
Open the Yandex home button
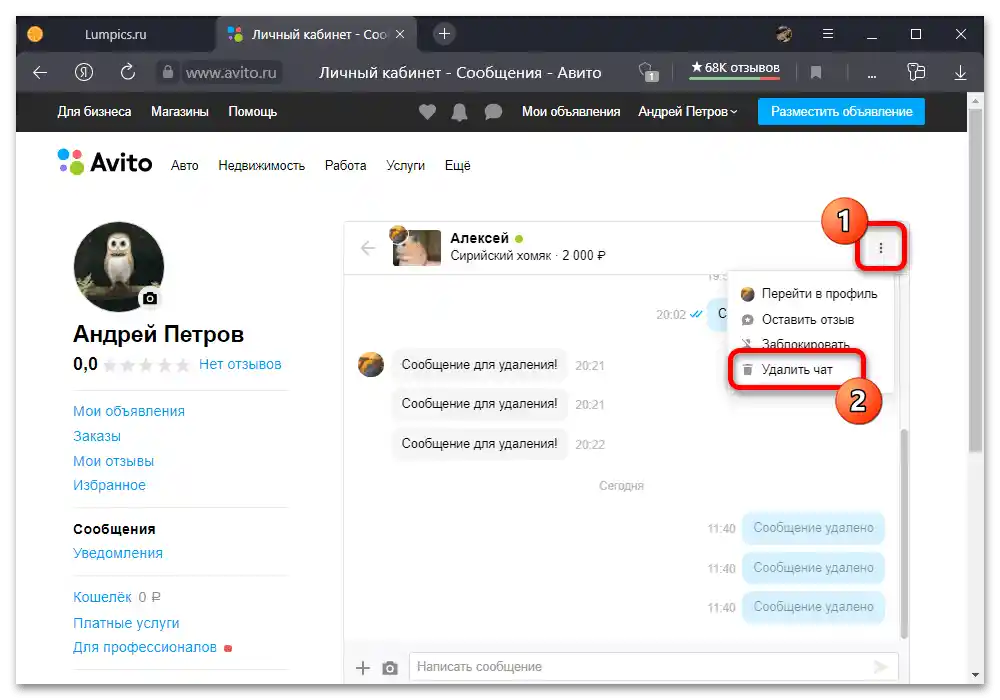coord(84,72)
